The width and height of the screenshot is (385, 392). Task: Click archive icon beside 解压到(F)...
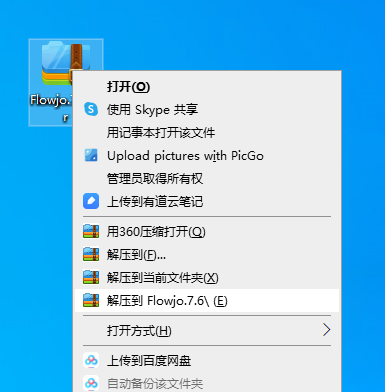coord(91,254)
